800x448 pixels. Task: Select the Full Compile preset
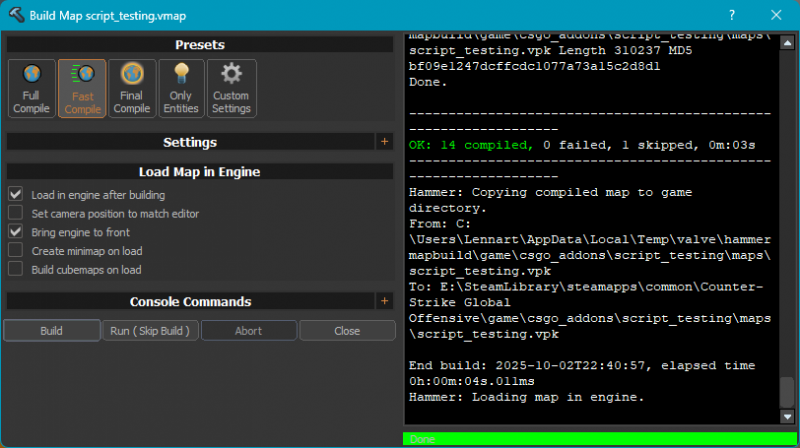point(31,88)
